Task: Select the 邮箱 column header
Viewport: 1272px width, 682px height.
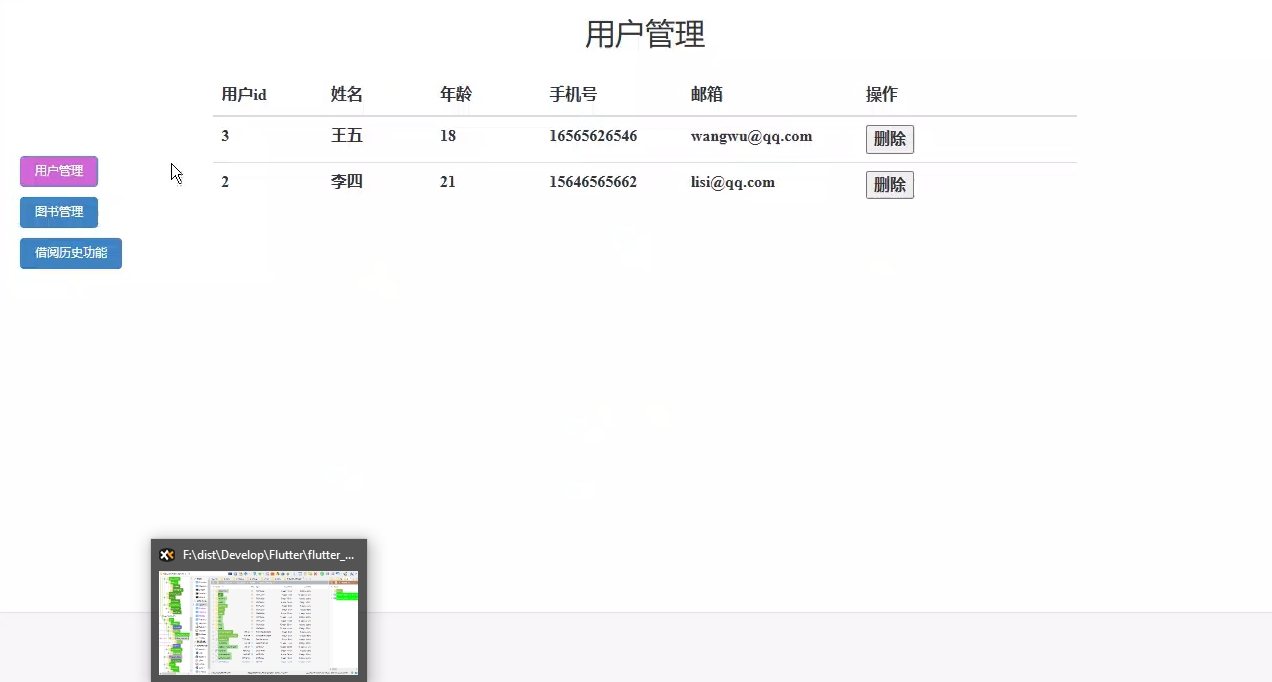Action: coord(707,95)
